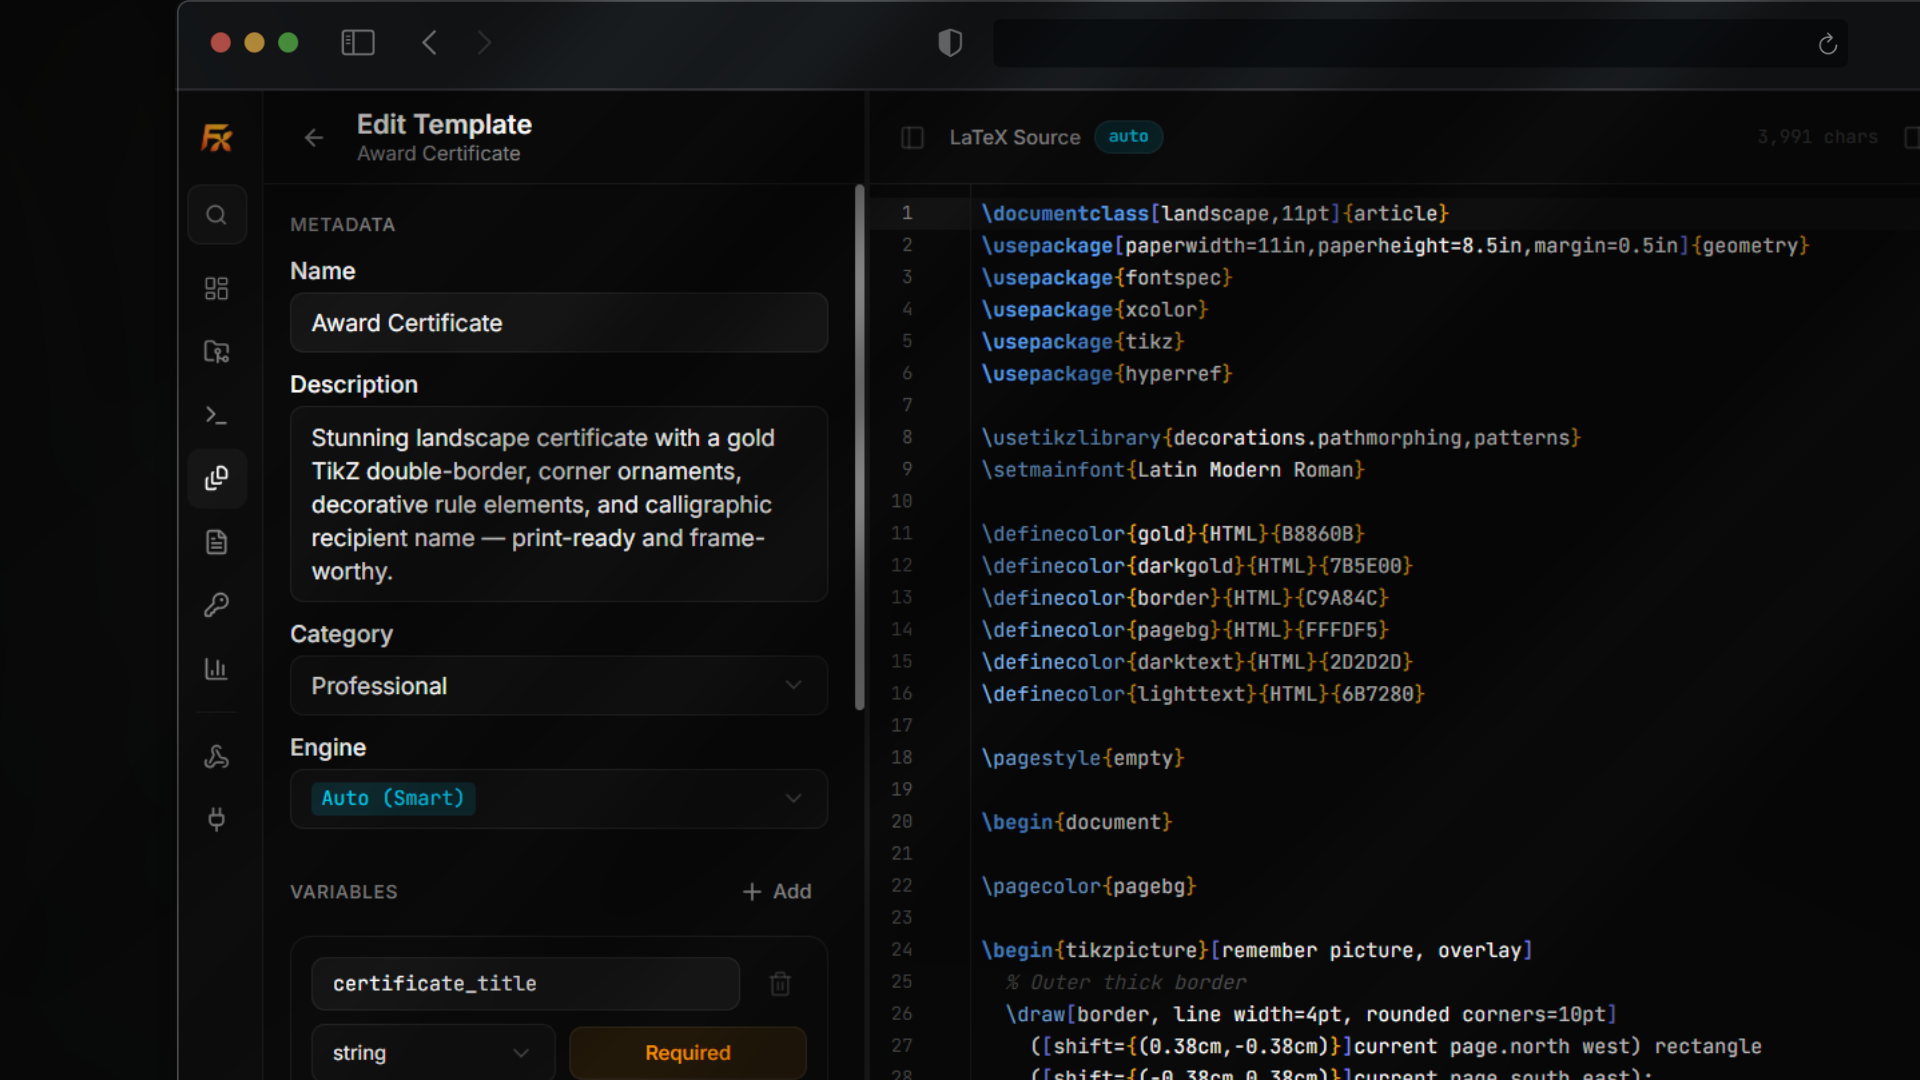Click the search icon in sidebar
The height and width of the screenshot is (1080, 1920).
coord(216,215)
